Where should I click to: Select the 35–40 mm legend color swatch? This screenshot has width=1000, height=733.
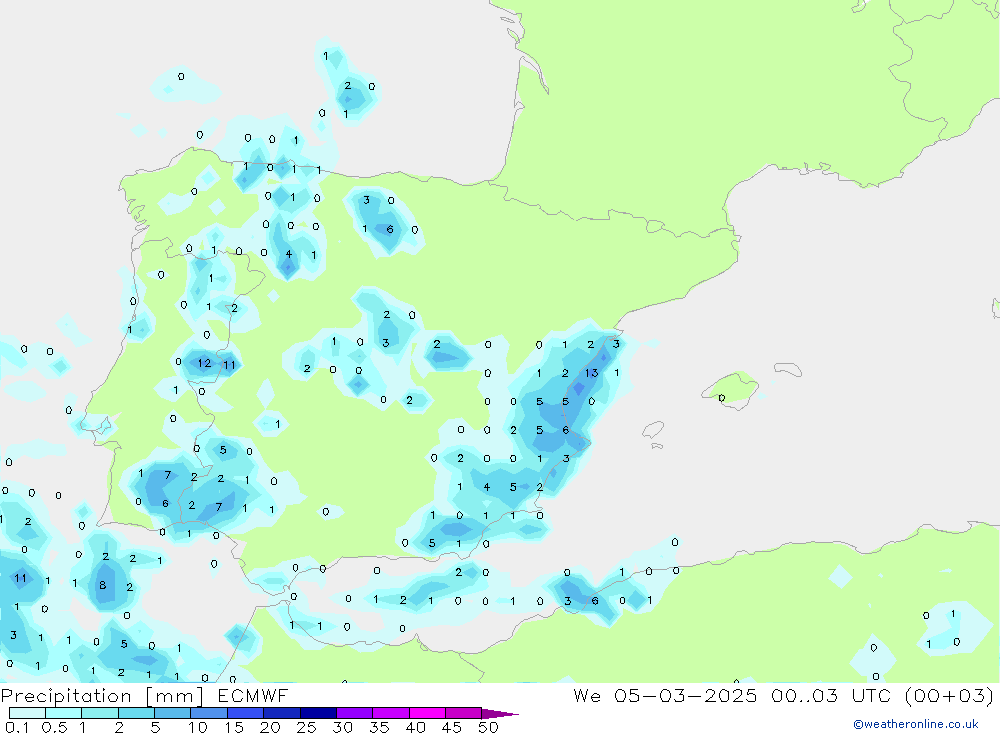(391, 713)
